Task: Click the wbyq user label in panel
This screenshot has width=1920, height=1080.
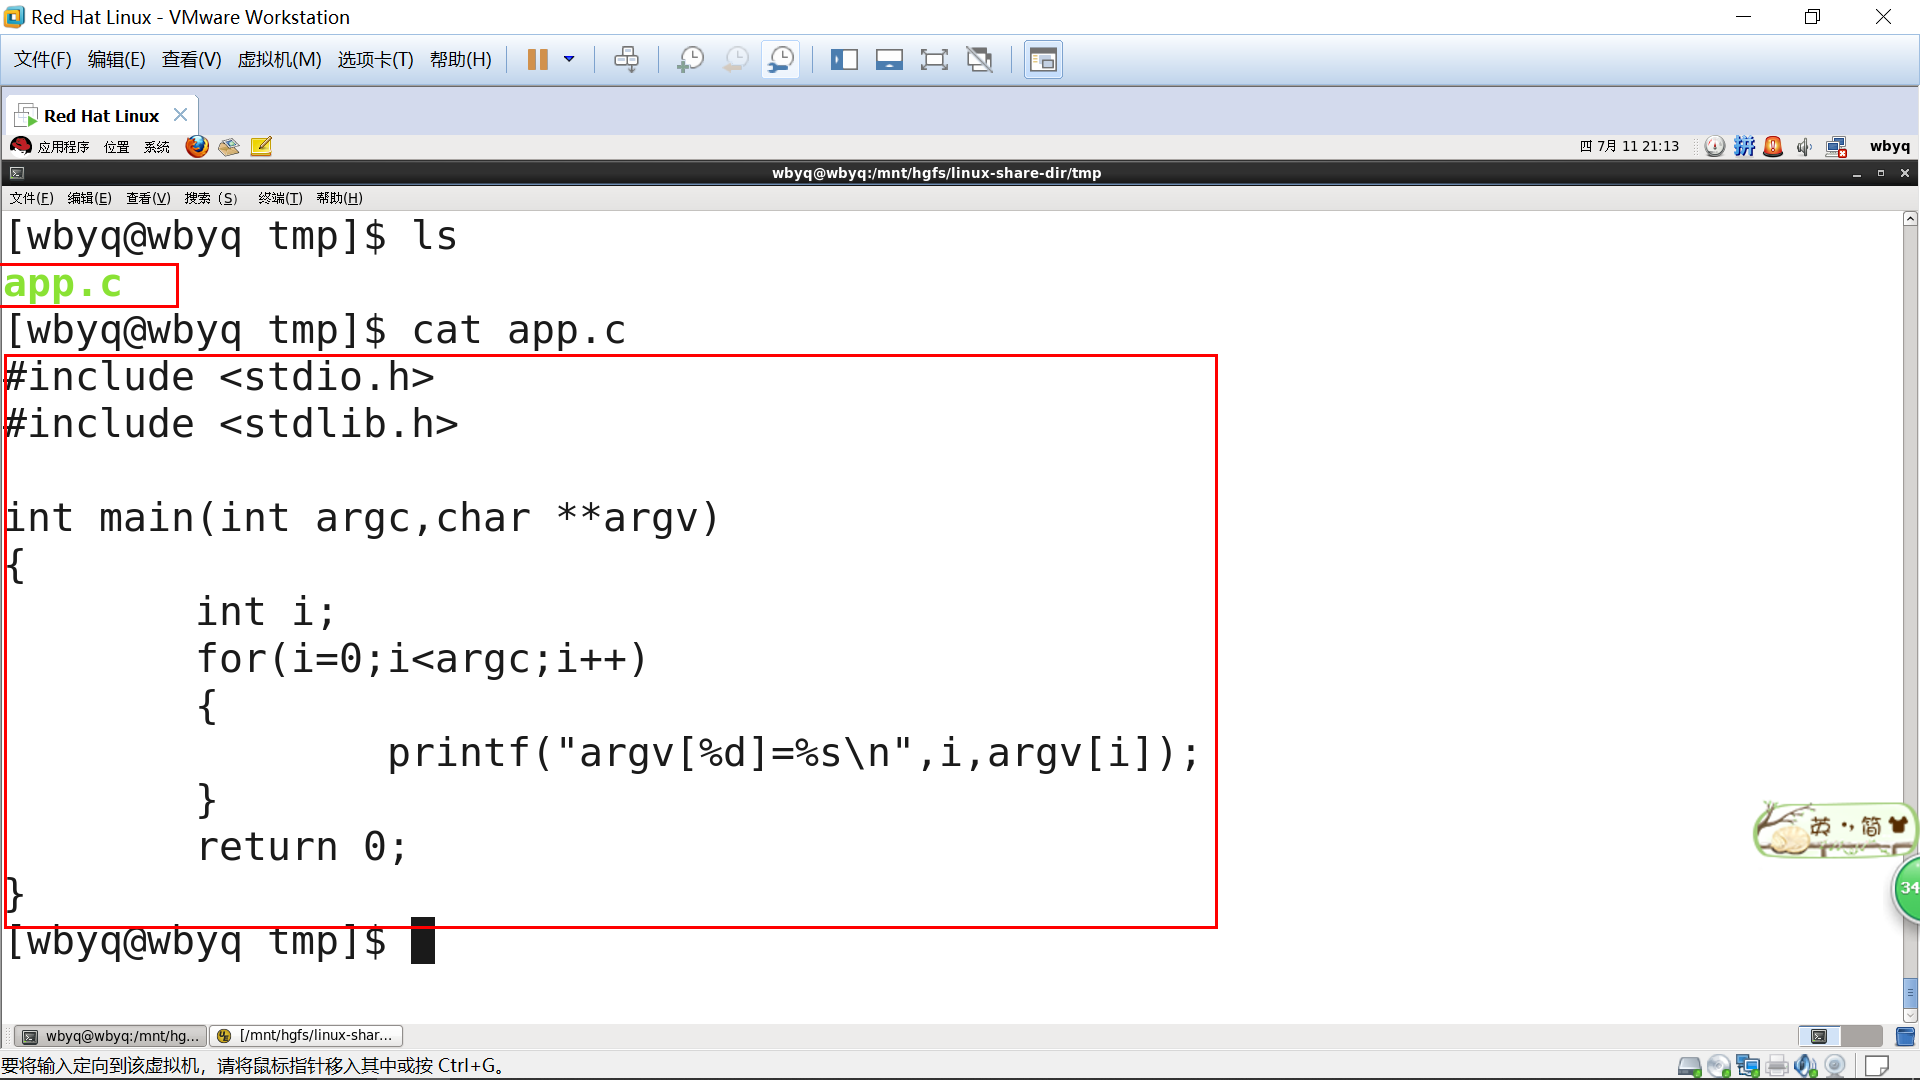Action: coord(1889,146)
